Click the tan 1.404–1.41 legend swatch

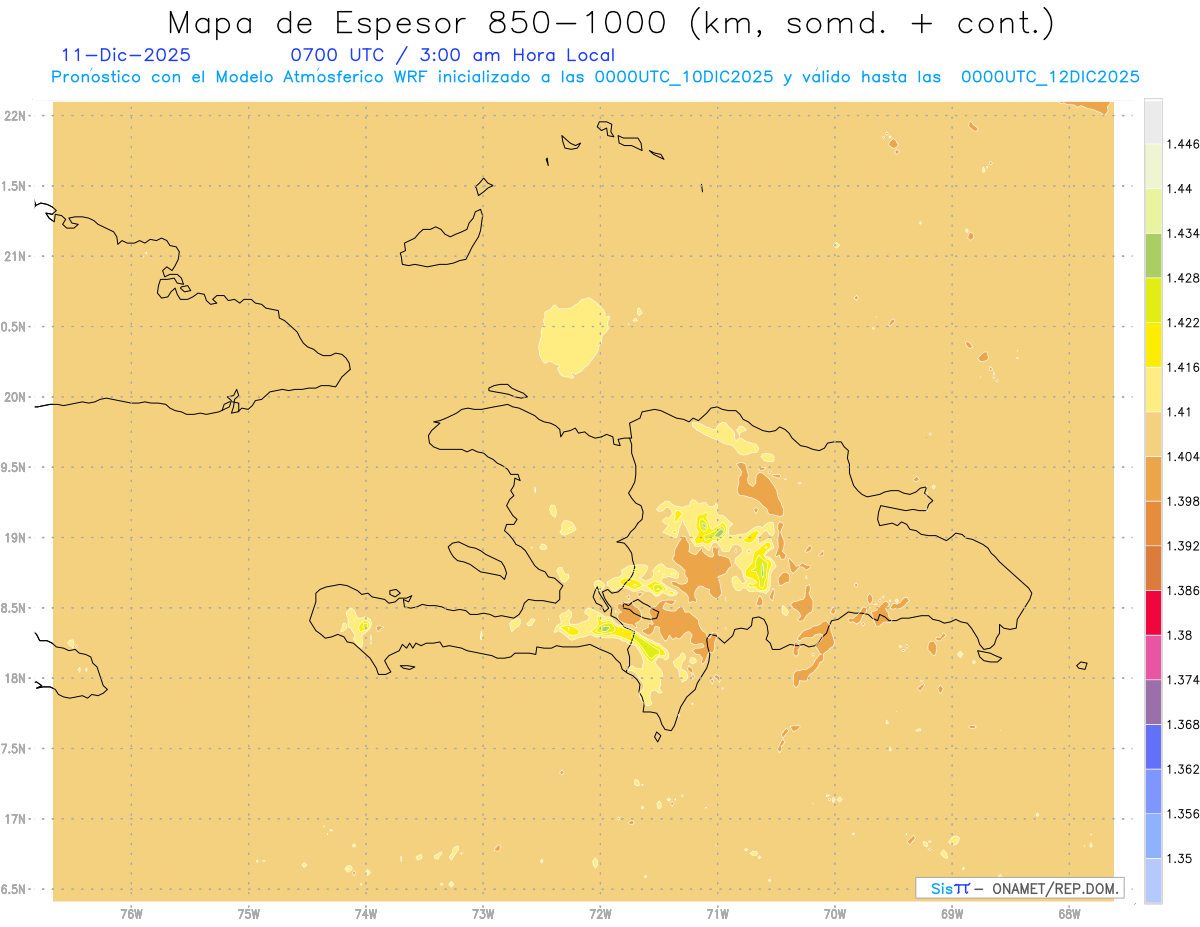tap(1153, 434)
